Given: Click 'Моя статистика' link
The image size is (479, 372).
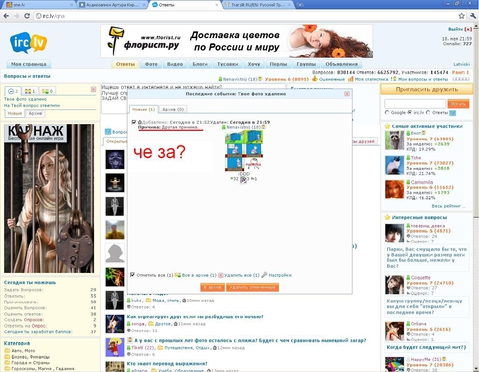Looking at the screenshot, I should pyautogui.click(x=371, y=79).
